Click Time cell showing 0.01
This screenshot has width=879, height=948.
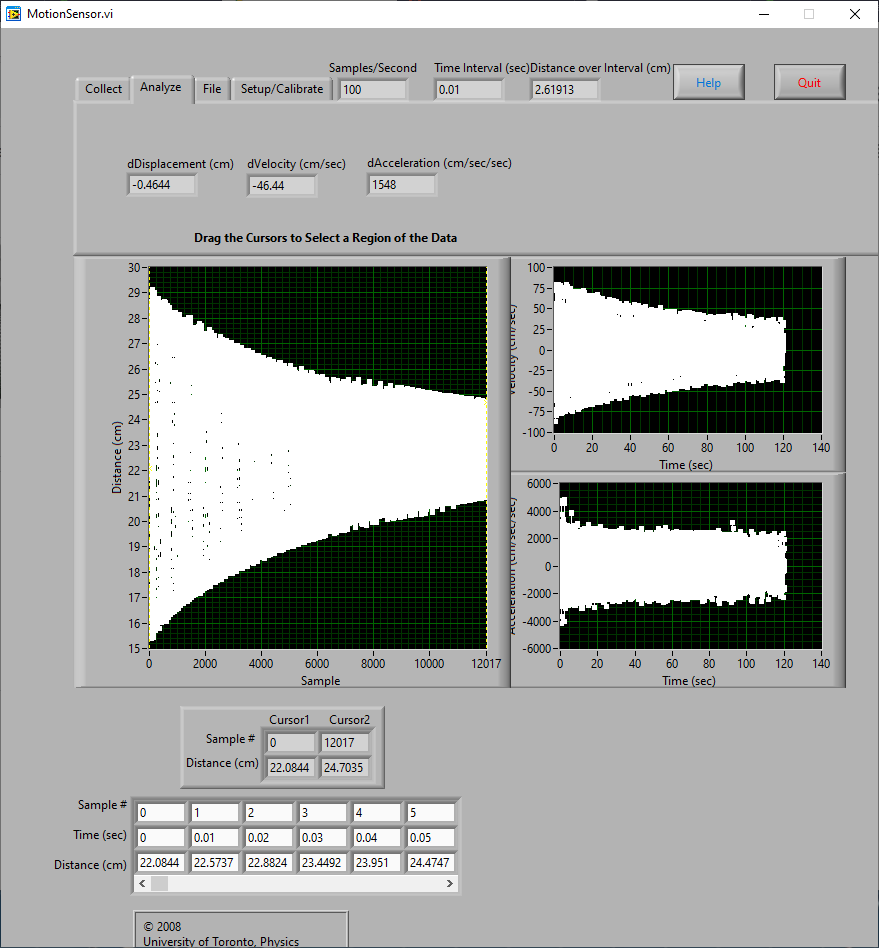tap(215, 837)
